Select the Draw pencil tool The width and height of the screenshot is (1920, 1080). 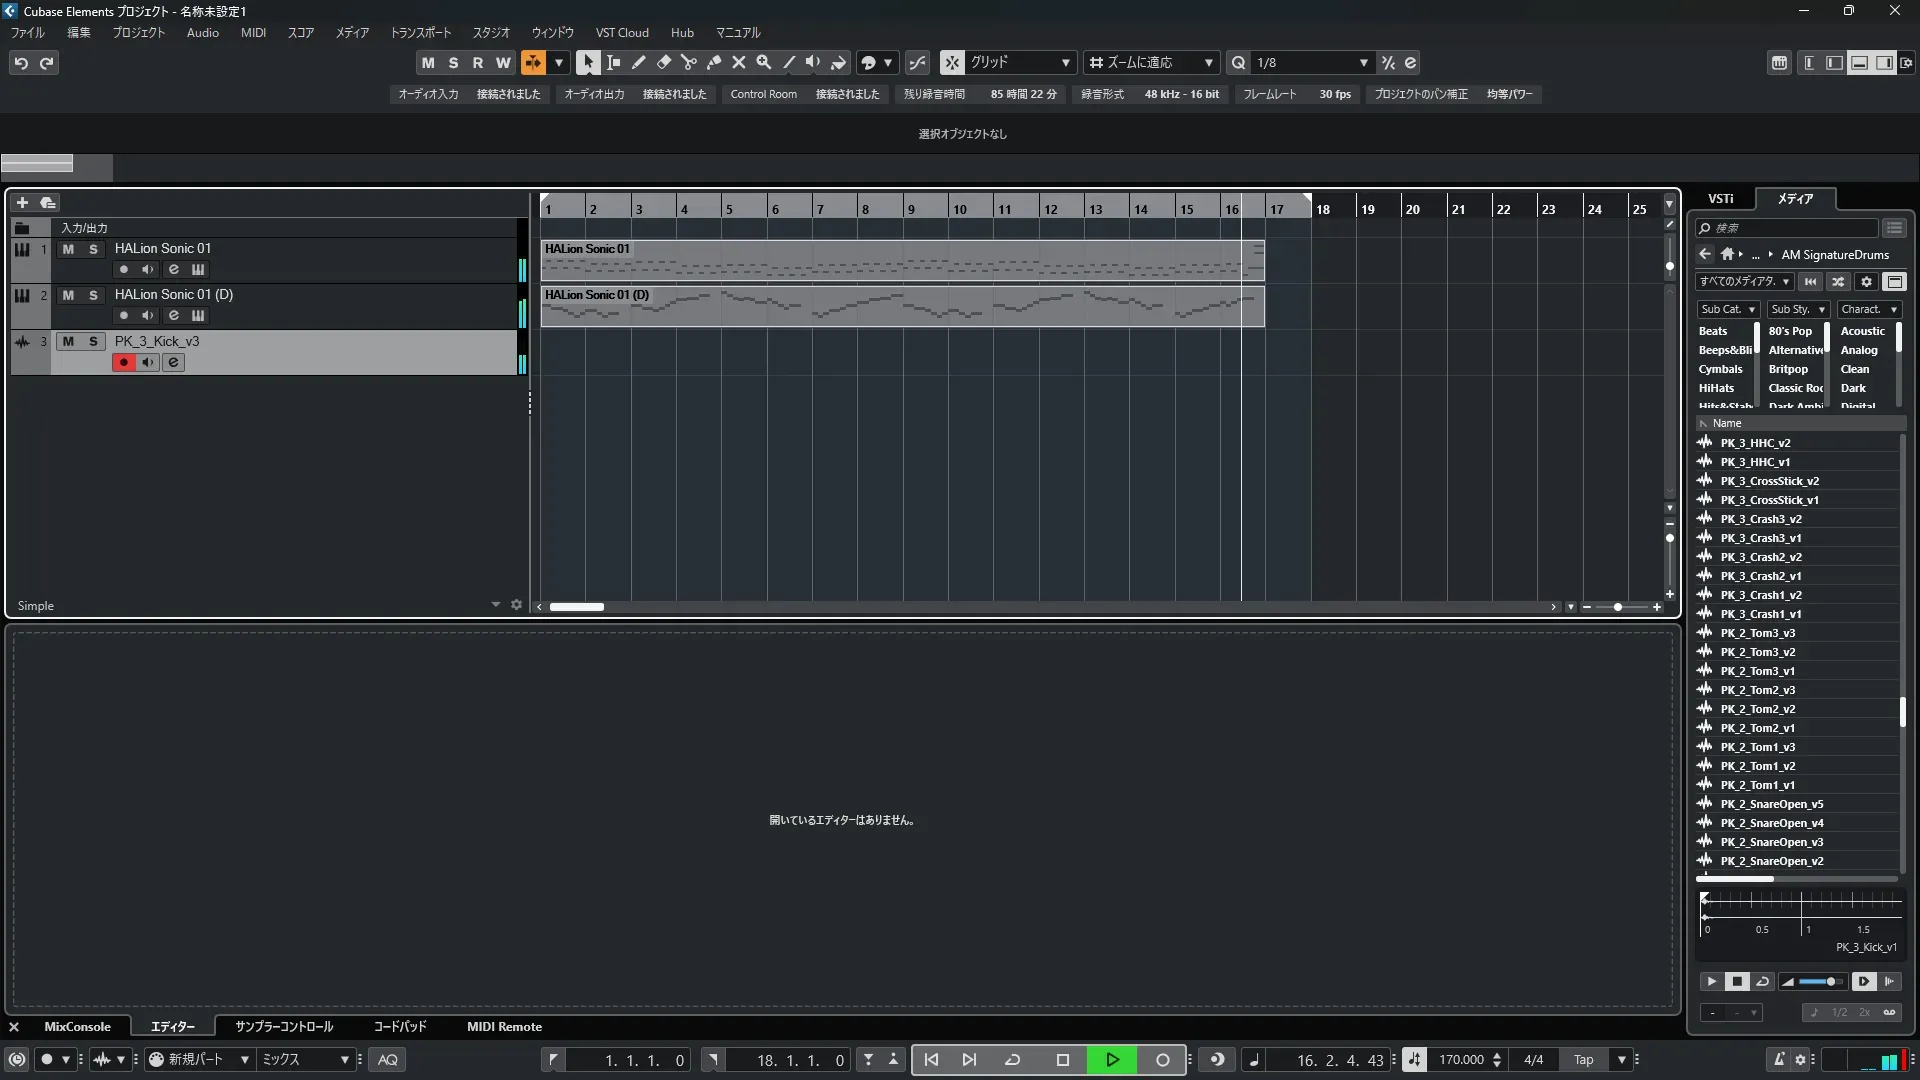(x=639, y=62)
